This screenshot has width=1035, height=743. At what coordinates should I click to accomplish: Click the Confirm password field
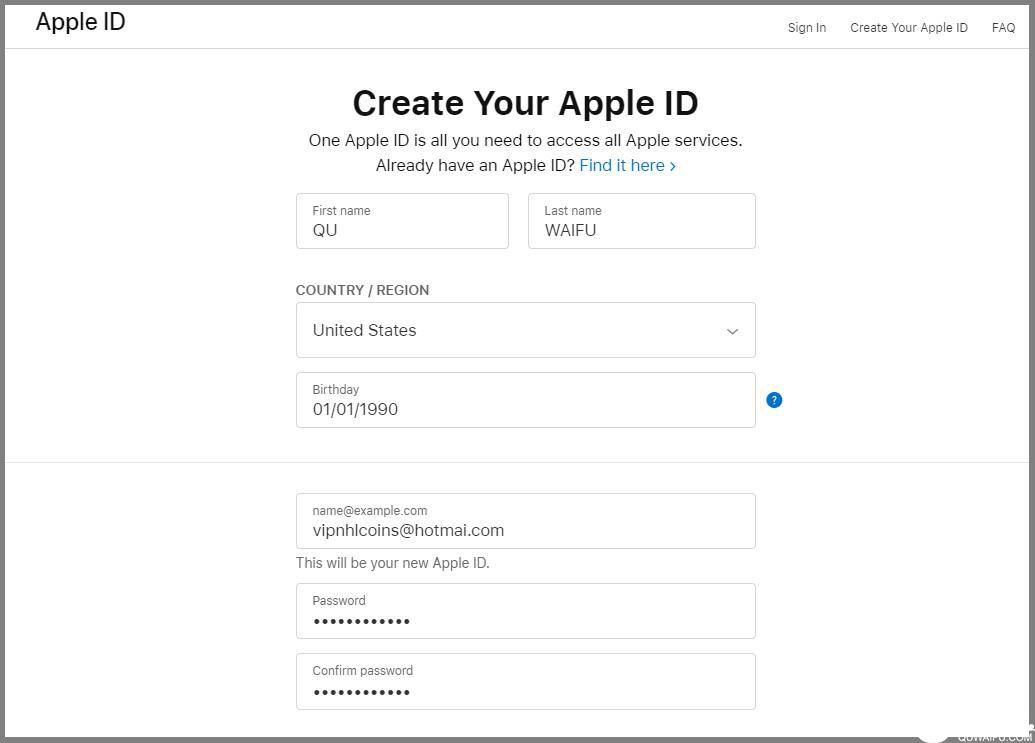click(x=525, y=681)
